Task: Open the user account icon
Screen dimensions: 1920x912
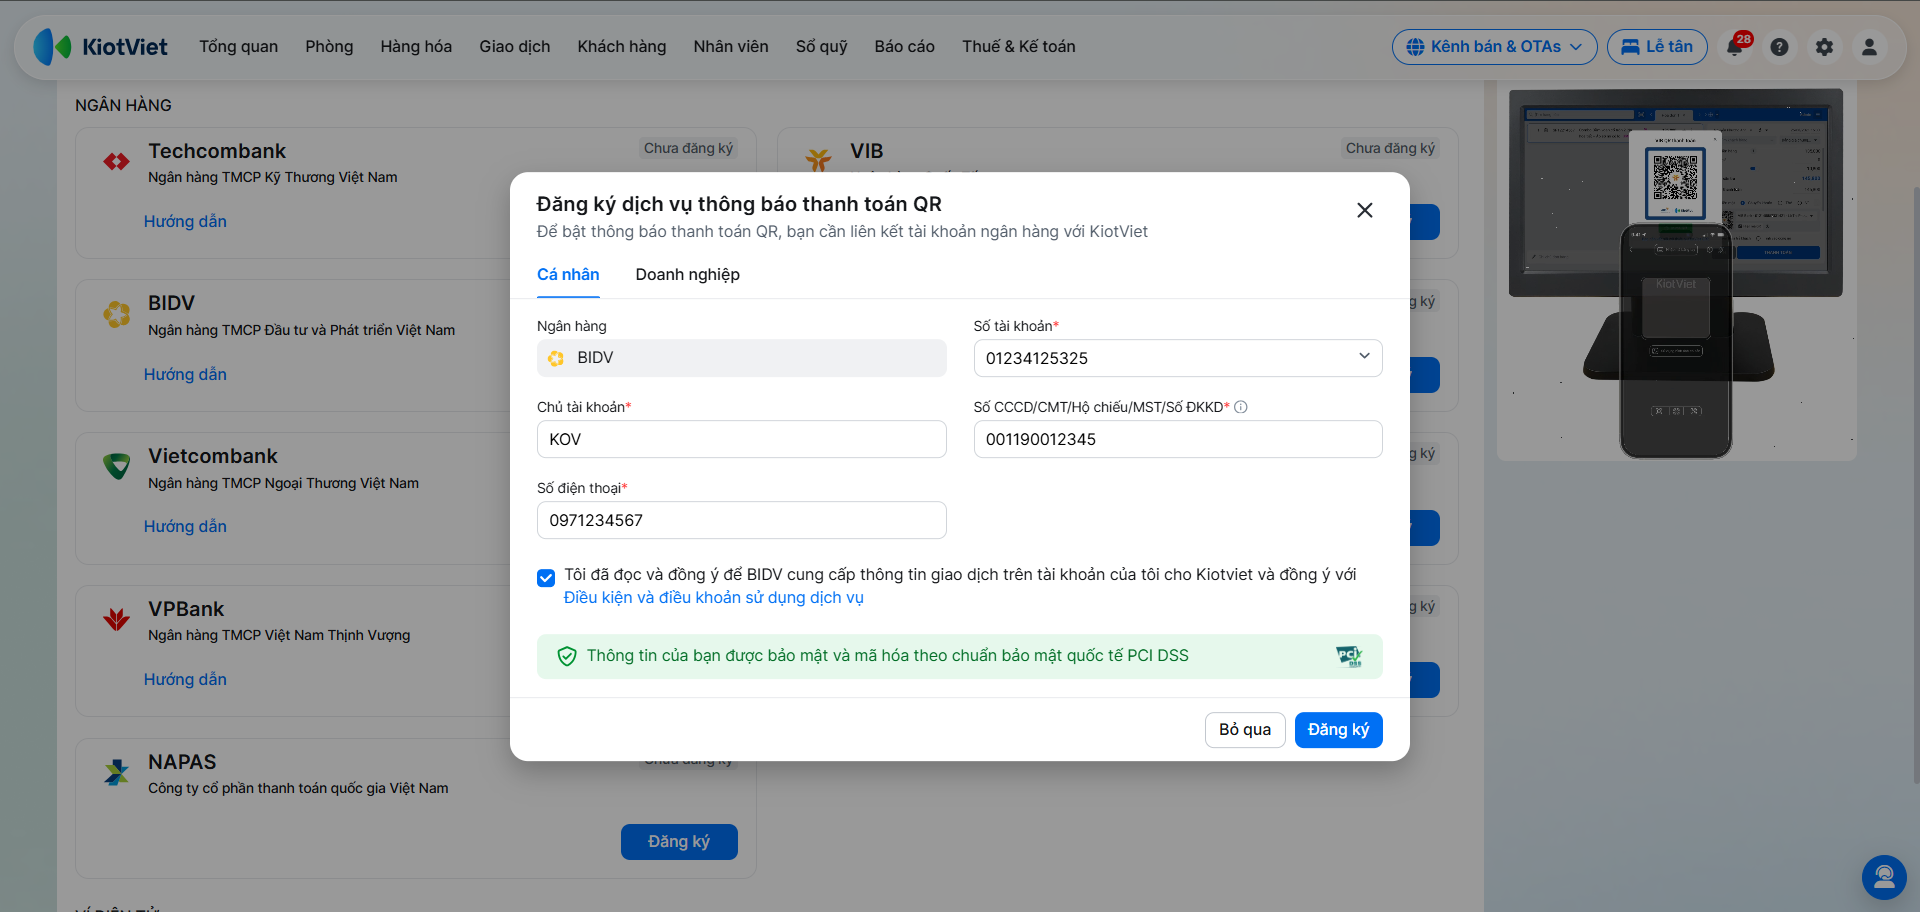Action: click(x=1869, y=47)
